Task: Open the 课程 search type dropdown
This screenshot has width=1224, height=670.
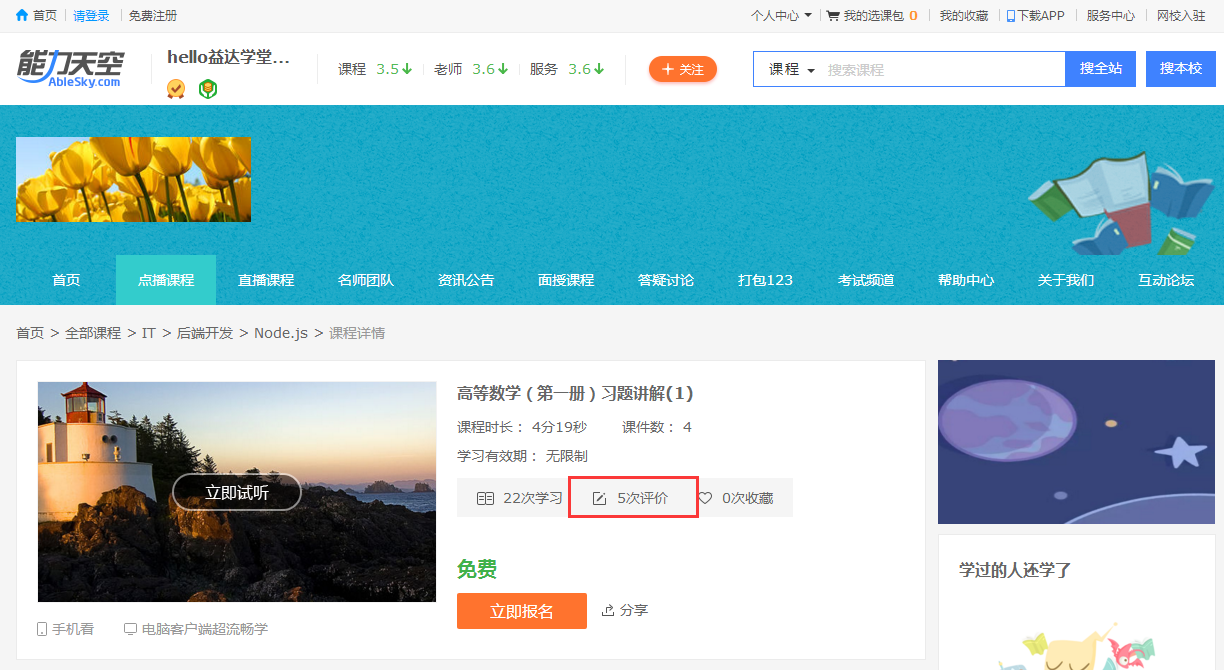Action: (x=792, y=70)
